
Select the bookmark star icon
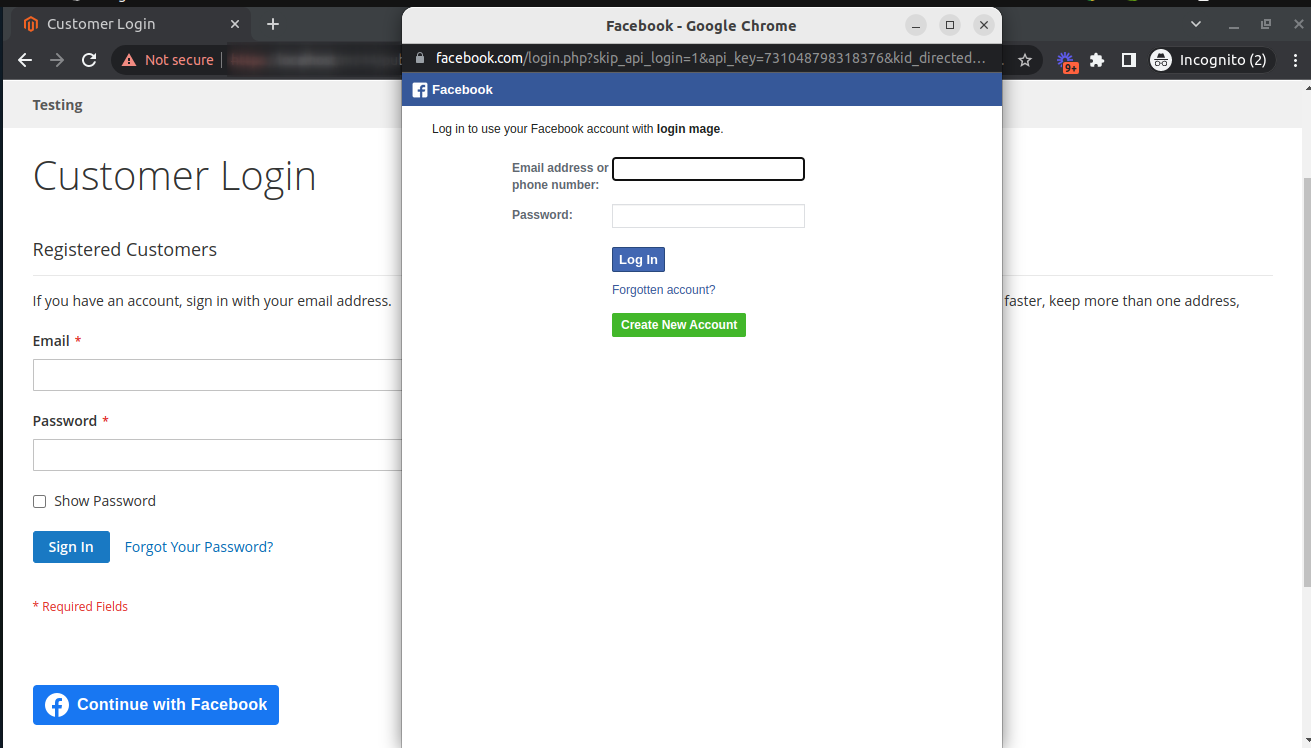[1024, 60]
